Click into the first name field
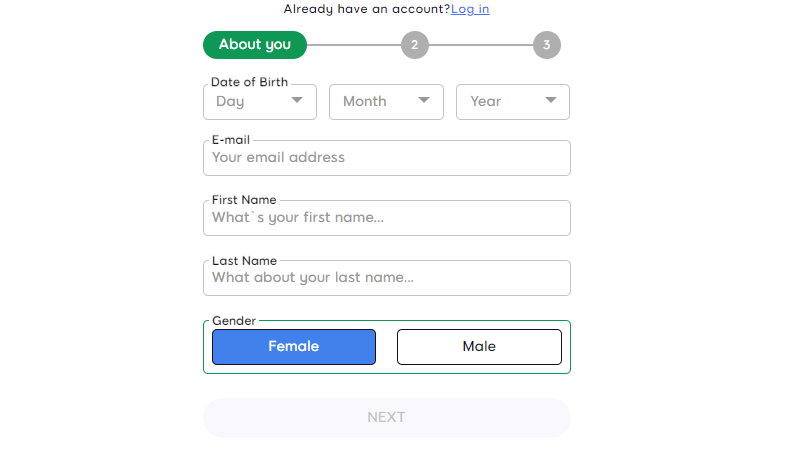This screenshot has height=469, width=785. (x=386, y=218)
